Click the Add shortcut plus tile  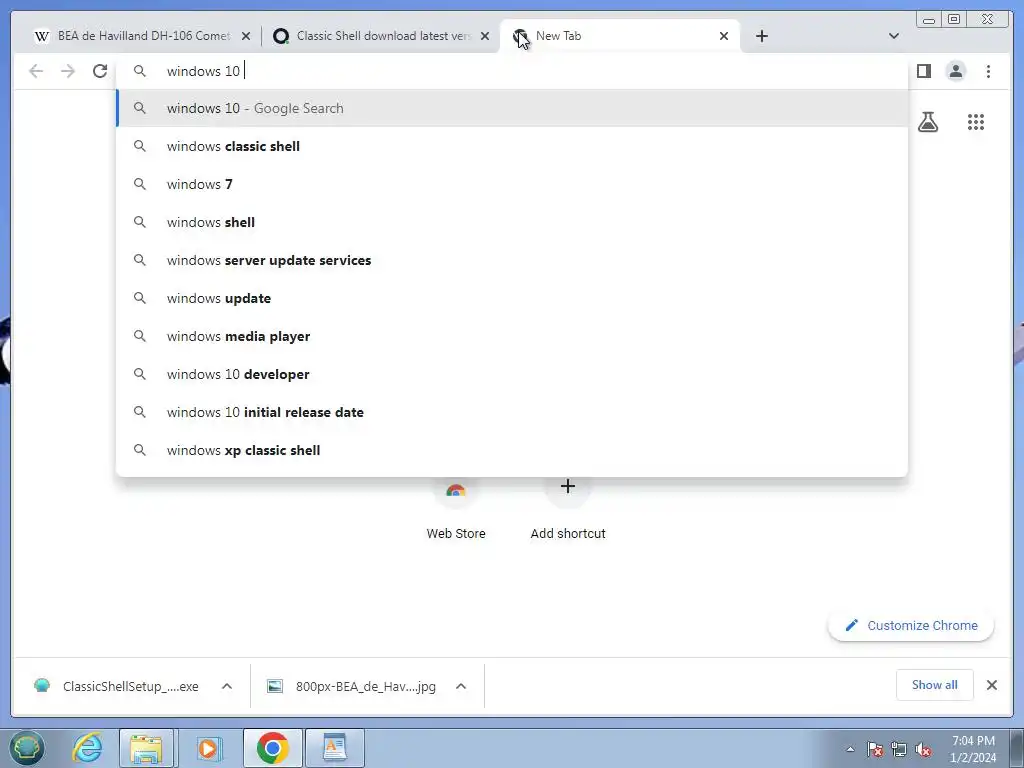pyautogui.click(x=568, y=509)
